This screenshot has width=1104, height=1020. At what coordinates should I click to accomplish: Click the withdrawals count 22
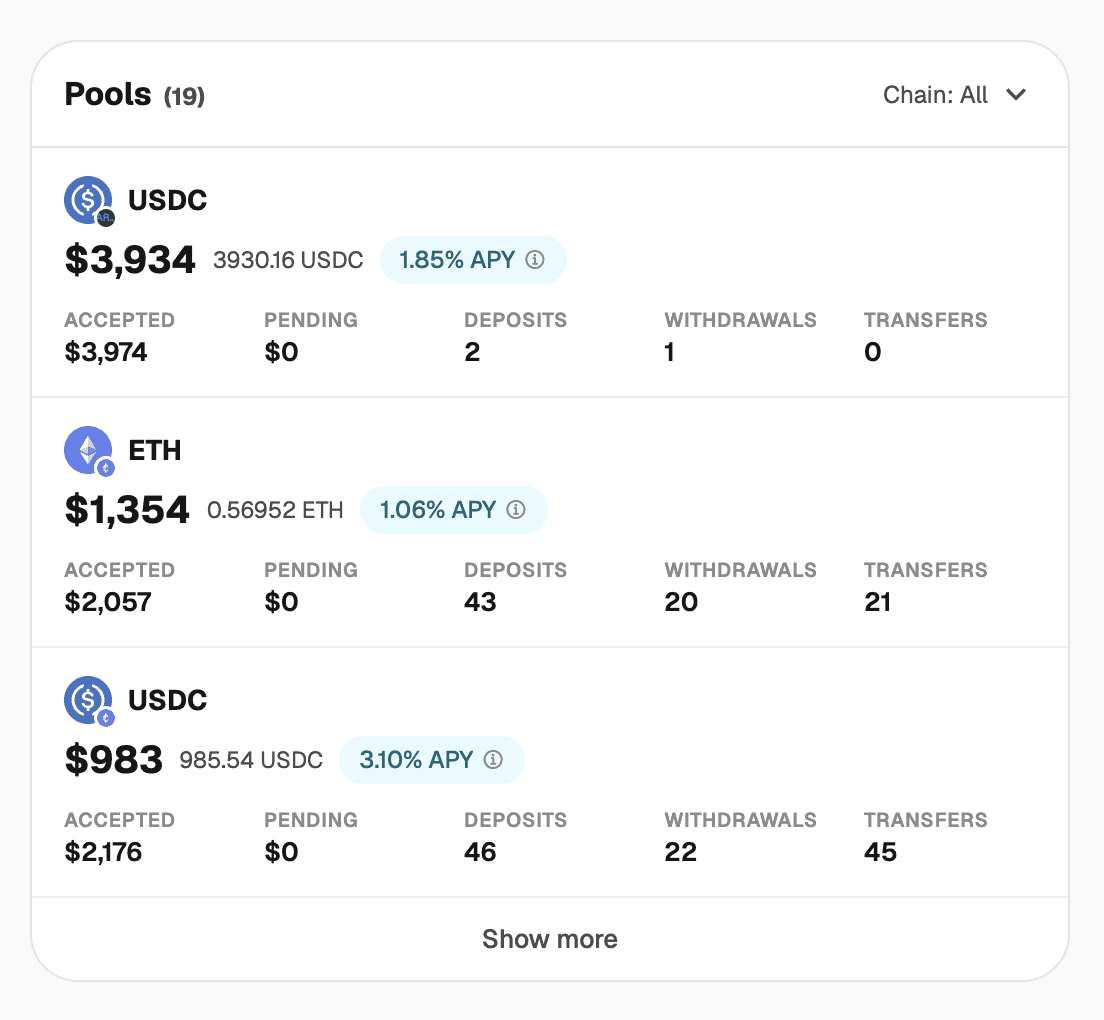(680, 852)
